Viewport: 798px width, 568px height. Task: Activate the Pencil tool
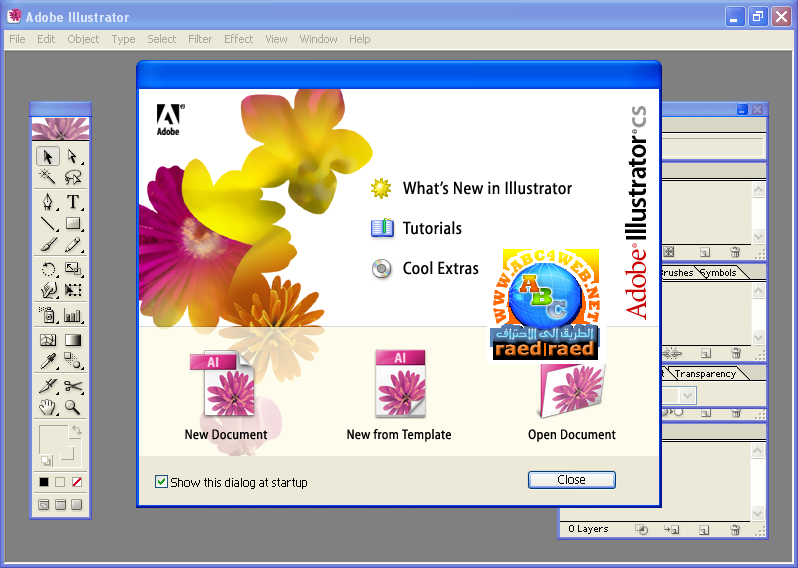72,244
